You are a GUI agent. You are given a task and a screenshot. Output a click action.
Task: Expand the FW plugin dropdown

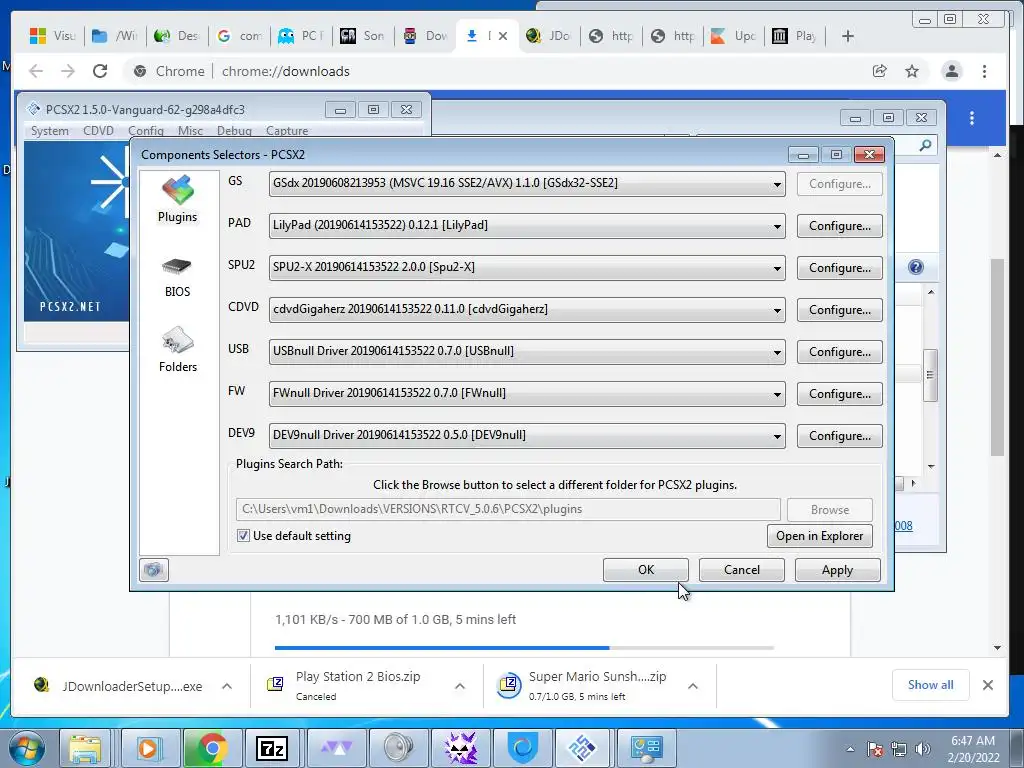pos(776,394)
